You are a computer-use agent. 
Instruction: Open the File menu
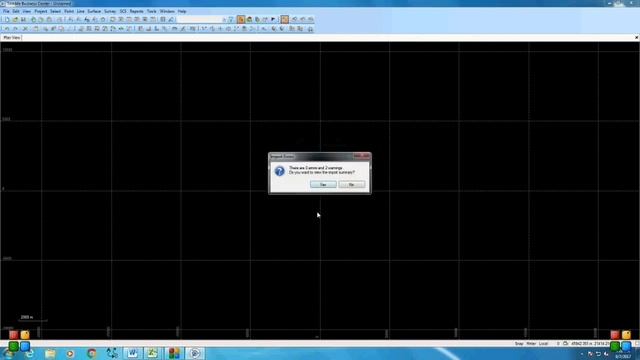[6, 11]
